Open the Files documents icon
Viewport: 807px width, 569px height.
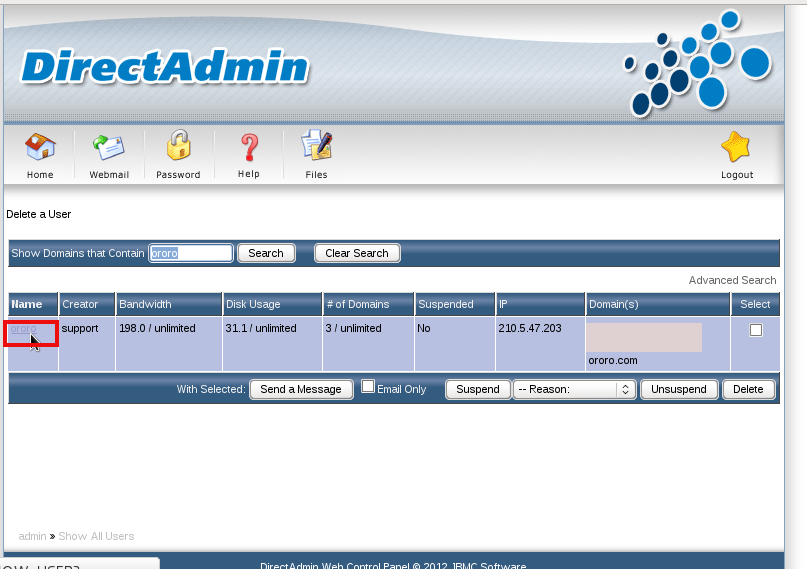click(x=317, y=145)
